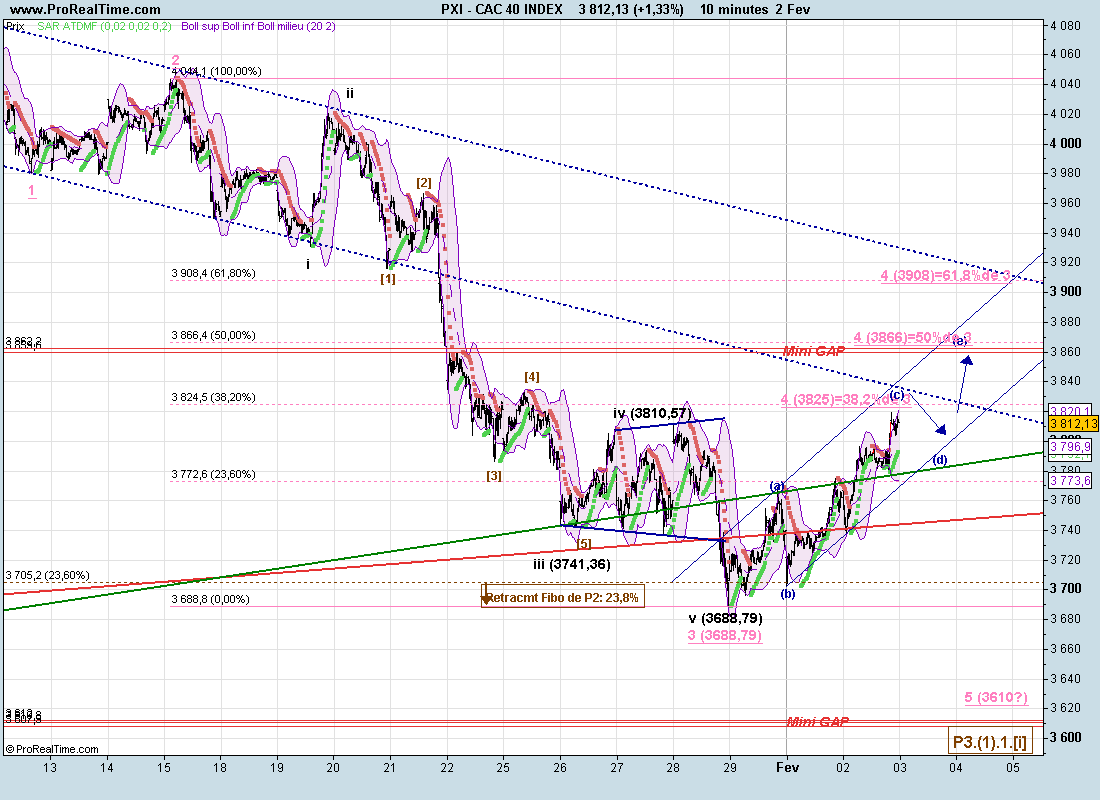Select the '3 908,4 (61,80%)' Fibonacci label
Screen dimensions: 1100x800
tap(213, 273)
